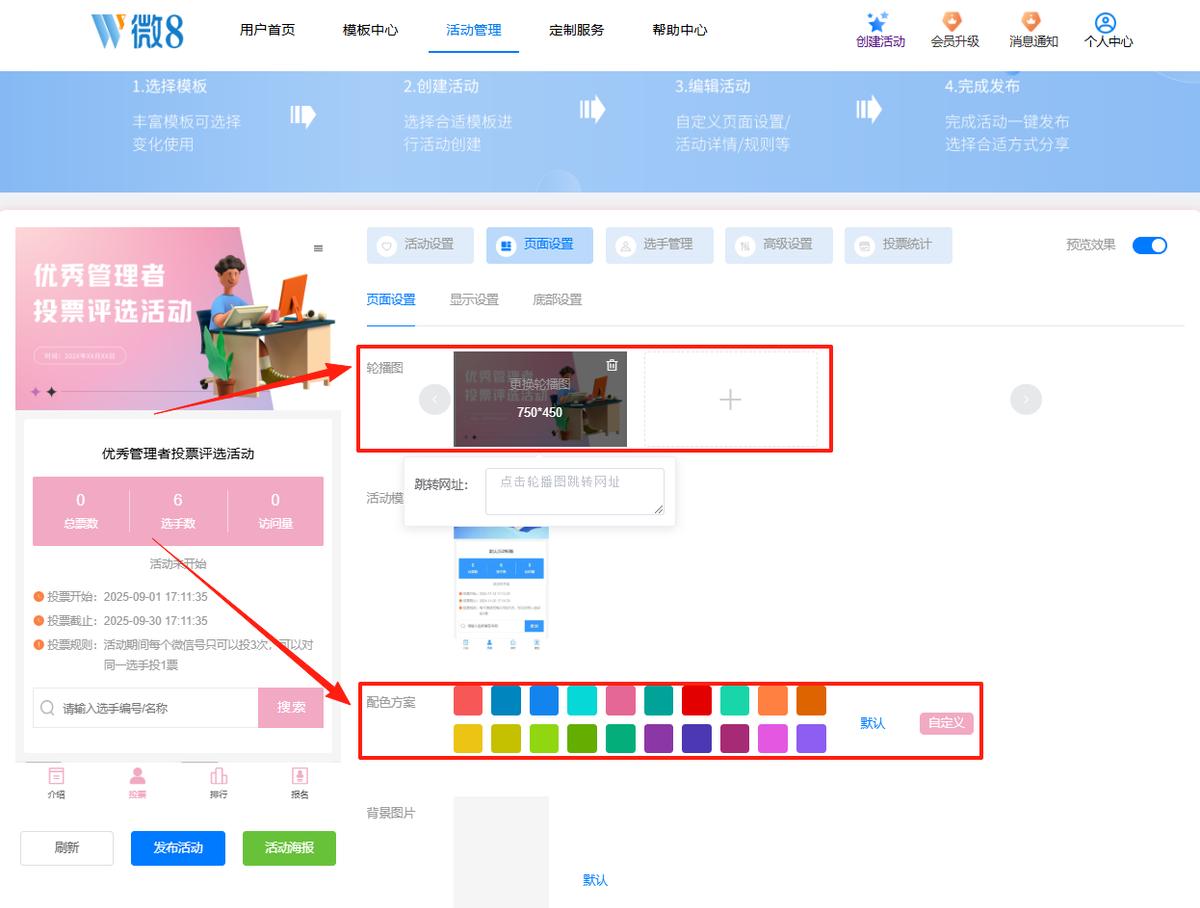Open 消息通知 notifications icon

pos(1032,22)
